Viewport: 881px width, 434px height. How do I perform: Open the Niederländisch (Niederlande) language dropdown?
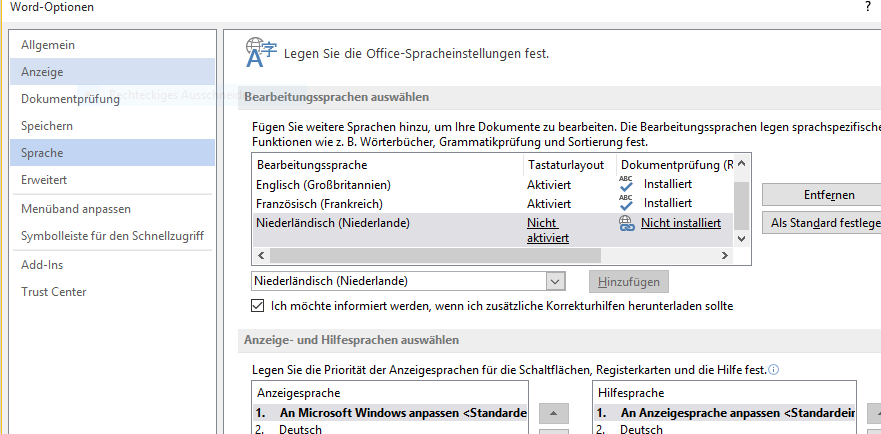[x=555, y=281]
